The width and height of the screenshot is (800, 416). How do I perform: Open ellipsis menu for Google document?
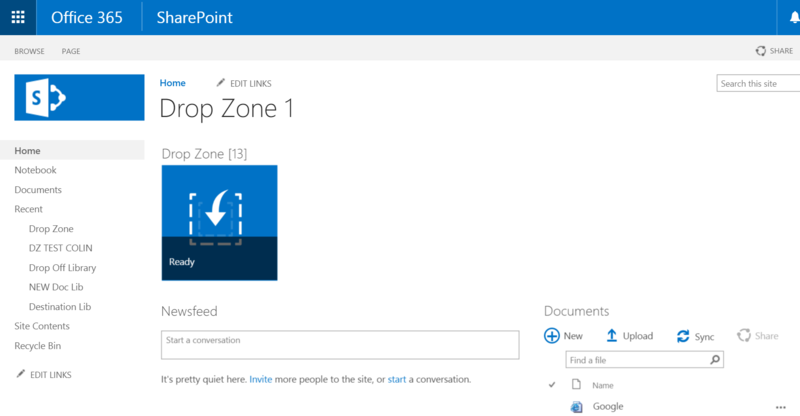781,407
